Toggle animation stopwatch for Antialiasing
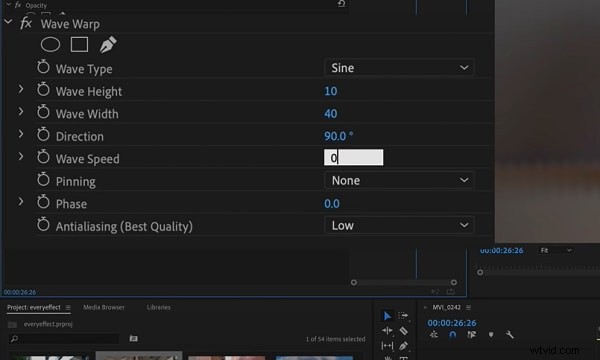The height and width of the screenshot is (360, 600). (x=43, y=225)
